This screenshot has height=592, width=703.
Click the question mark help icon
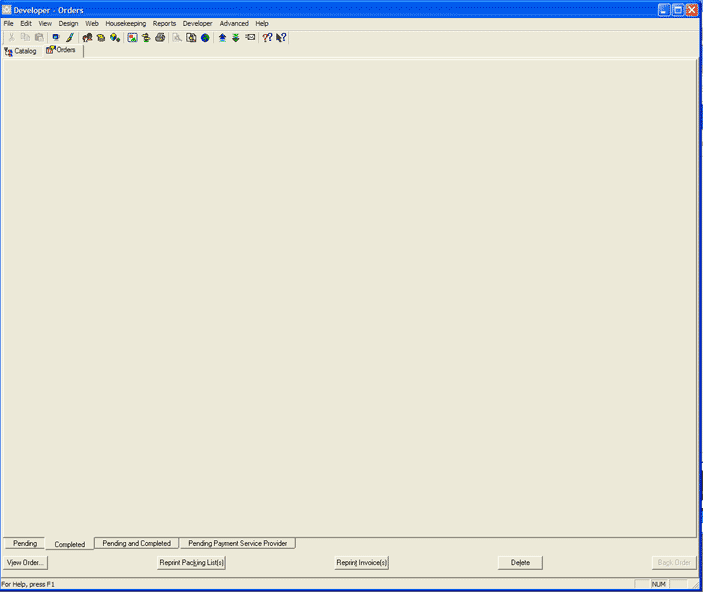(267, 37)
